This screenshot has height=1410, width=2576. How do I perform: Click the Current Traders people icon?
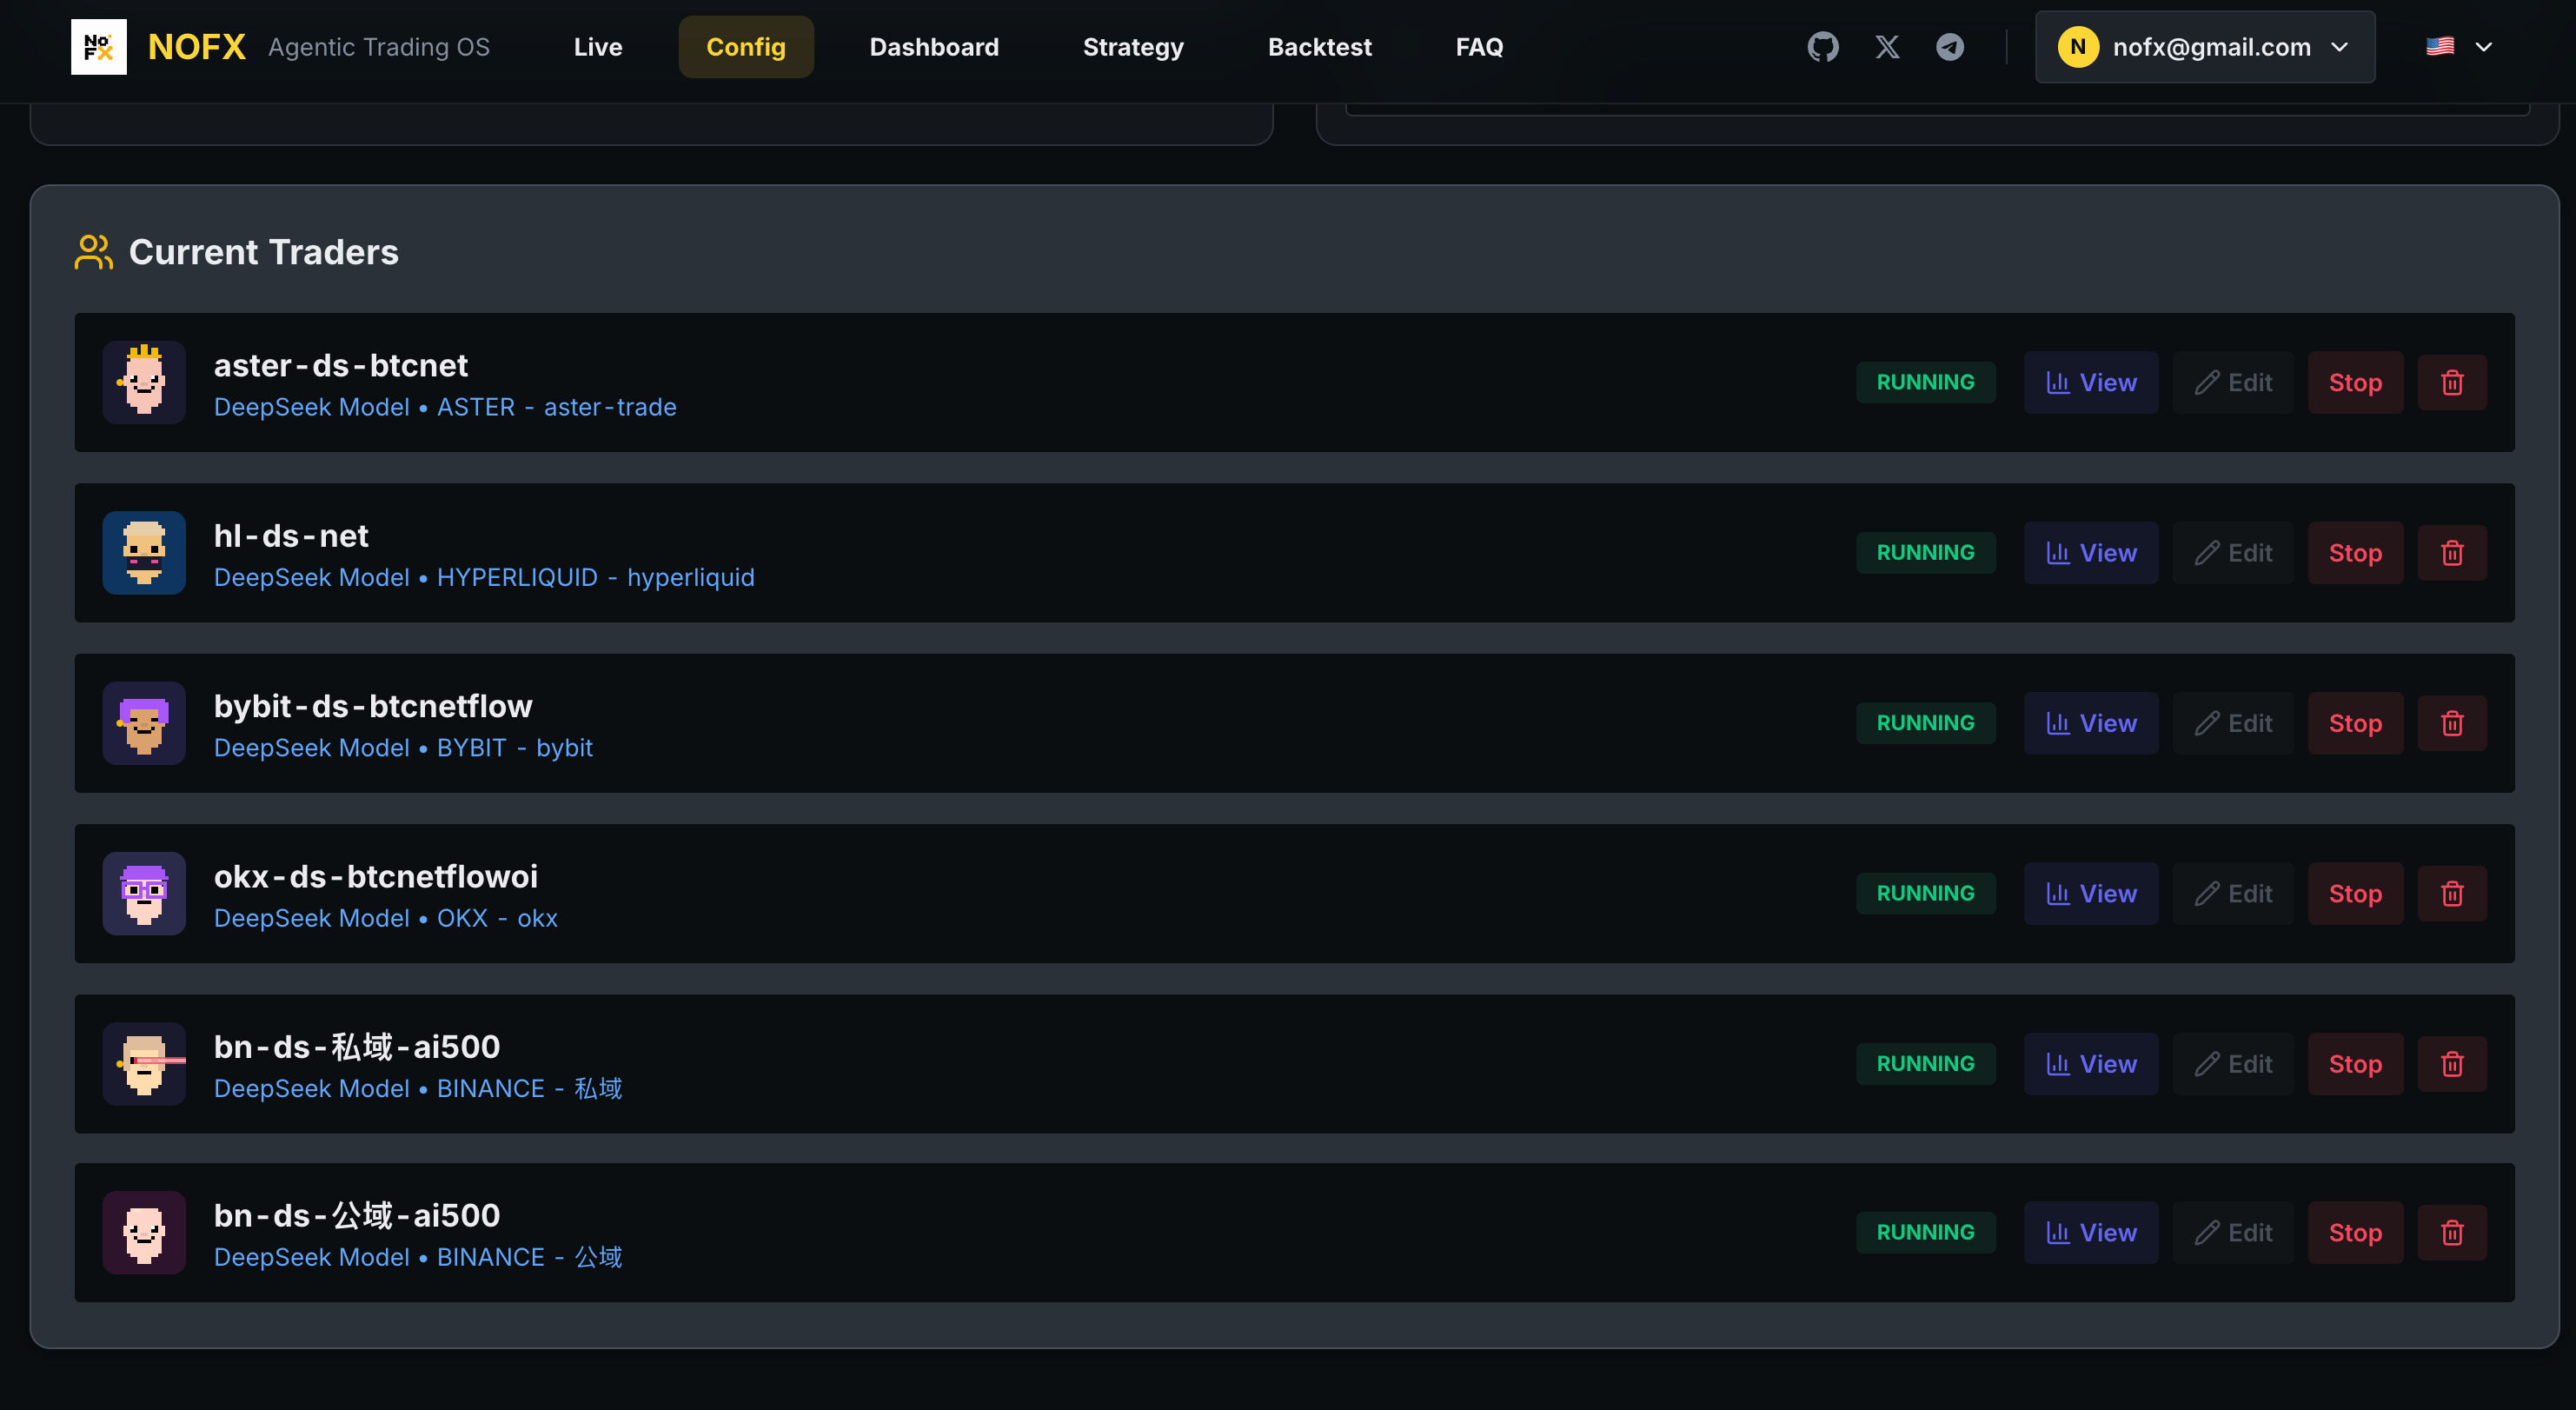click(x=92, y=252)
